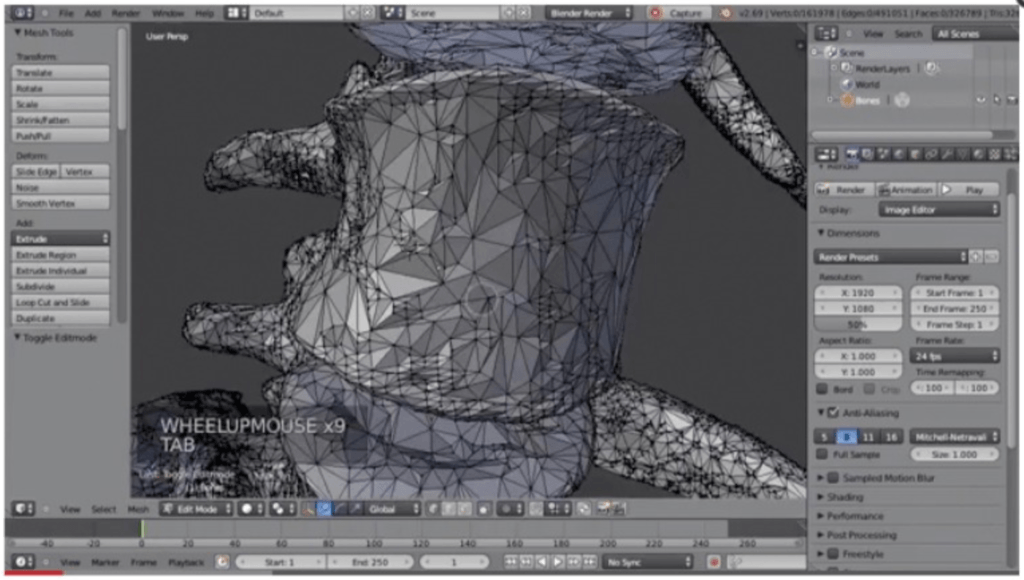Click the Animation render button
The height and width of the screenshot is (580, 1024).
pyautogui.click(x=905, y=190)
